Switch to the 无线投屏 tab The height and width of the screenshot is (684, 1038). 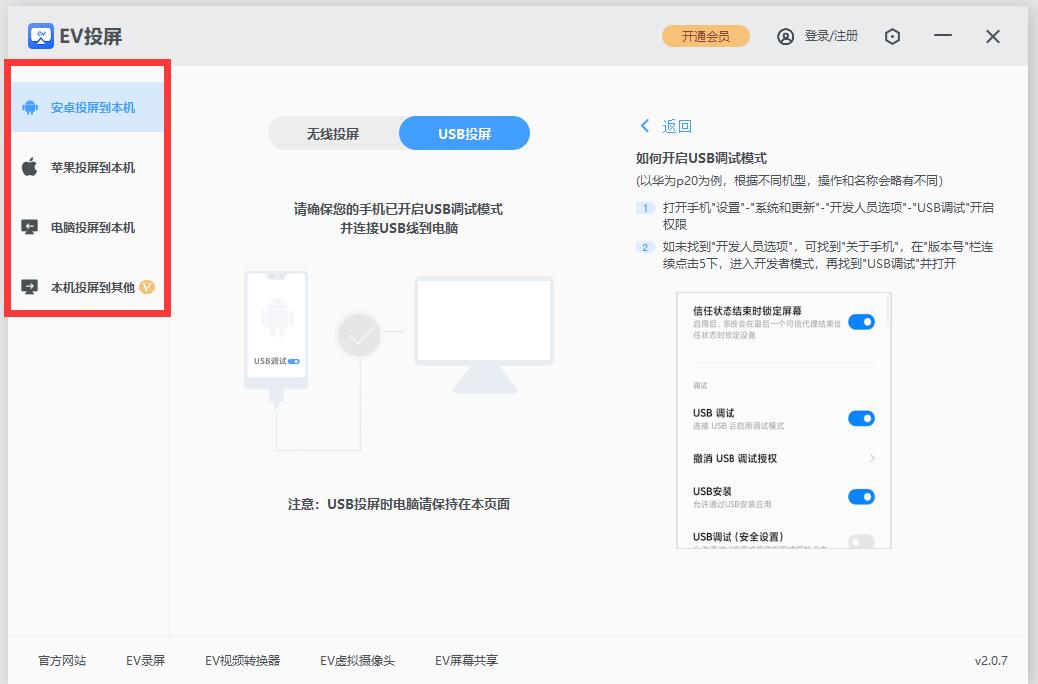click(333, 133)
